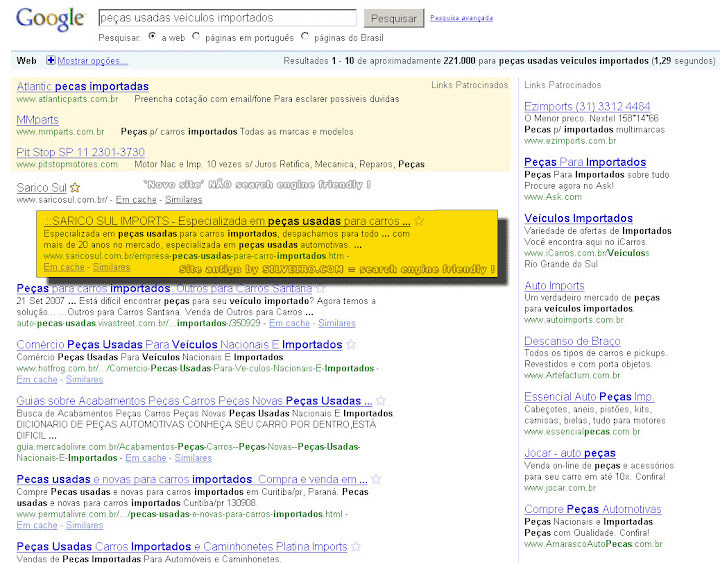The width and height of the screenshot is (720, 563).
Task: Star the Peças para carros importados result
Action: (x=321, y=289)
